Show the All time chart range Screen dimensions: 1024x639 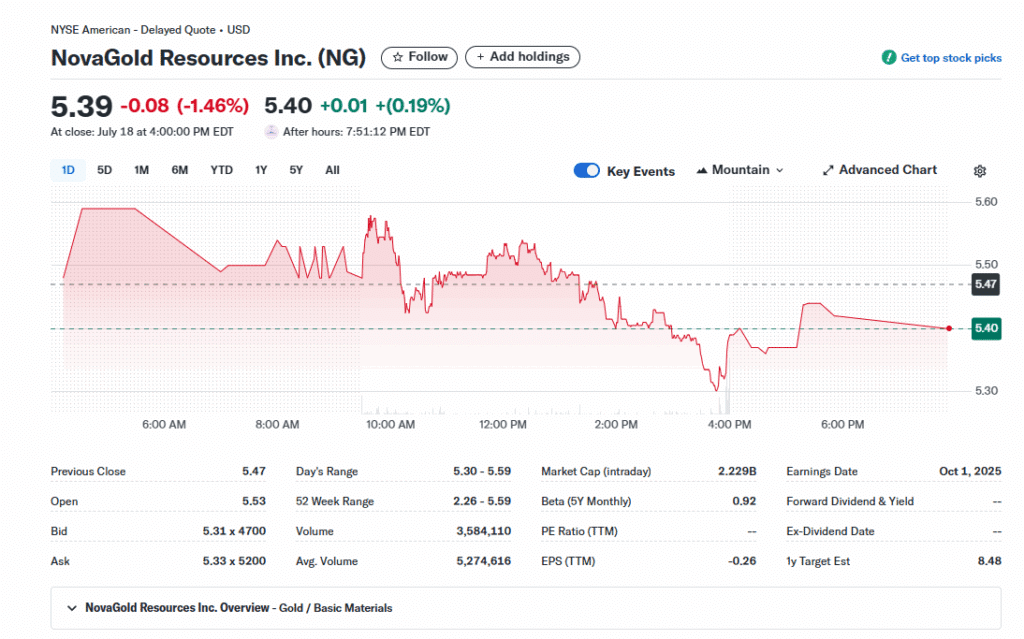click(332, 170)
